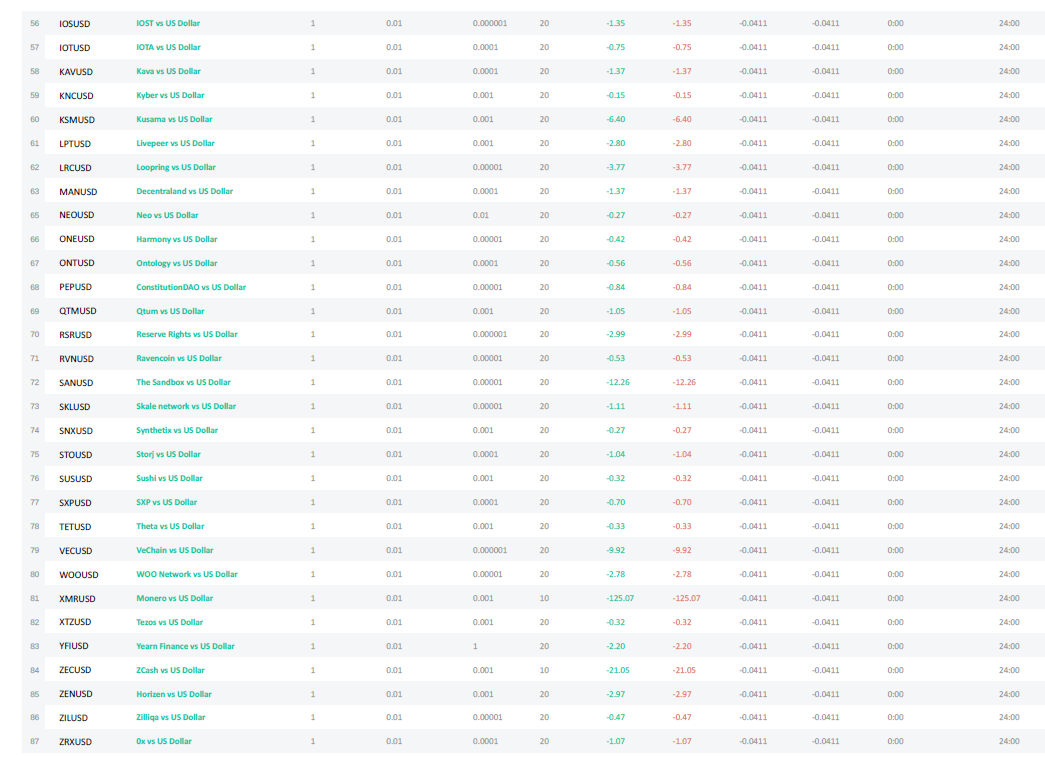The width and height of the screenshot is (1045, 774).
Task: Click the tick size 1 in YFIUSD row
Action: pos(475,647)
